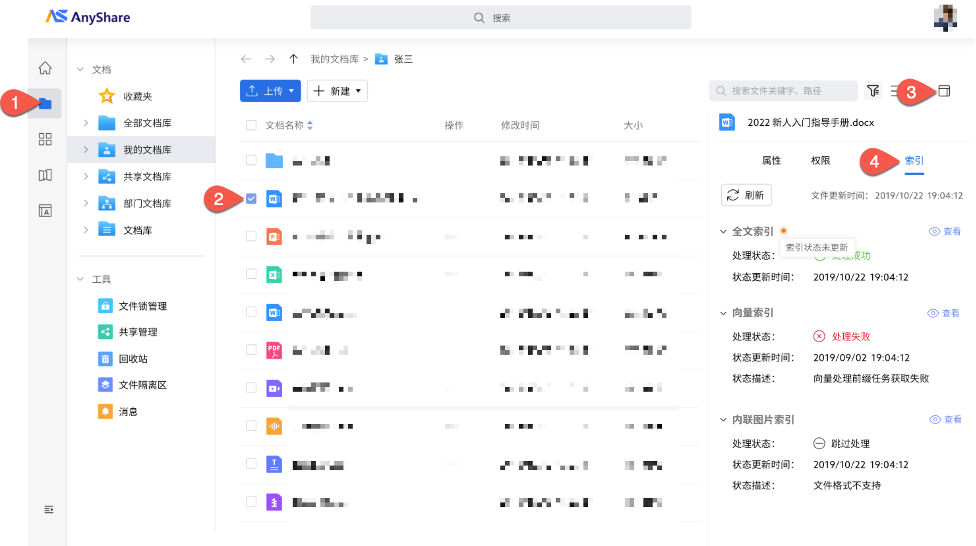
Task: Click 查看 link for 全文索引
Action: click(945, 231)
